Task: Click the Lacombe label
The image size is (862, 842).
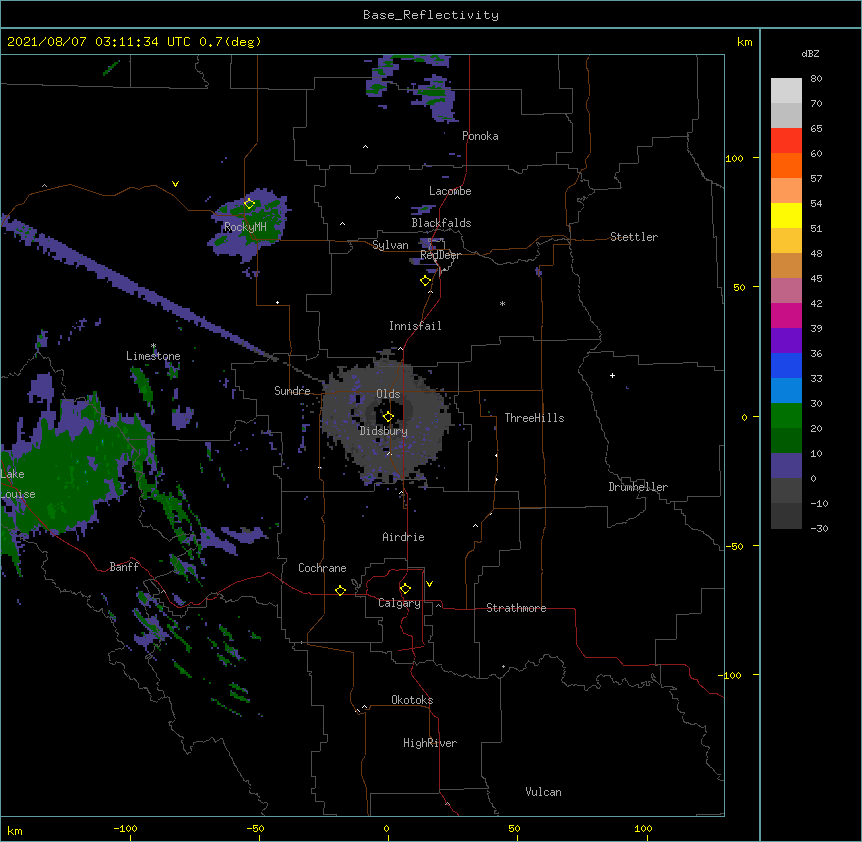Action: coord(450,191)
